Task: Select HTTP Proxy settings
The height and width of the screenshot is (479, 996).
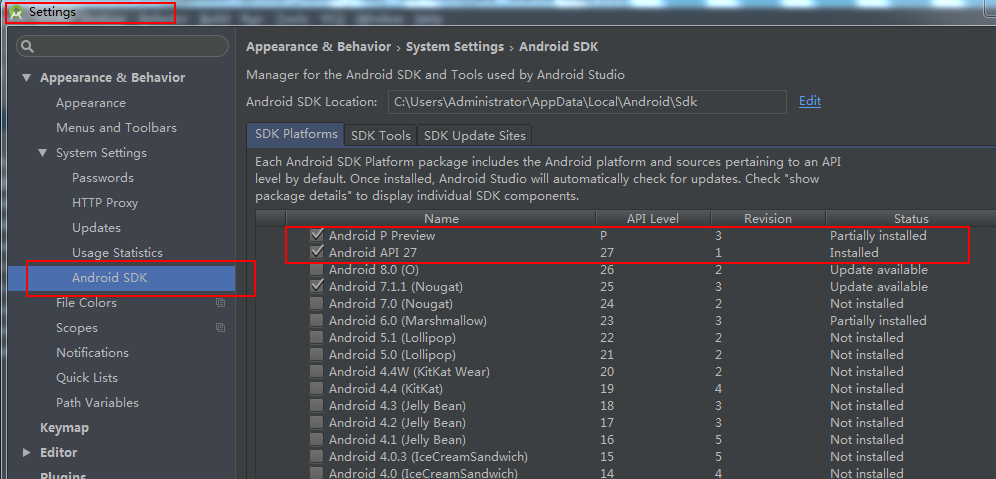Action: [x=105, y=203]
